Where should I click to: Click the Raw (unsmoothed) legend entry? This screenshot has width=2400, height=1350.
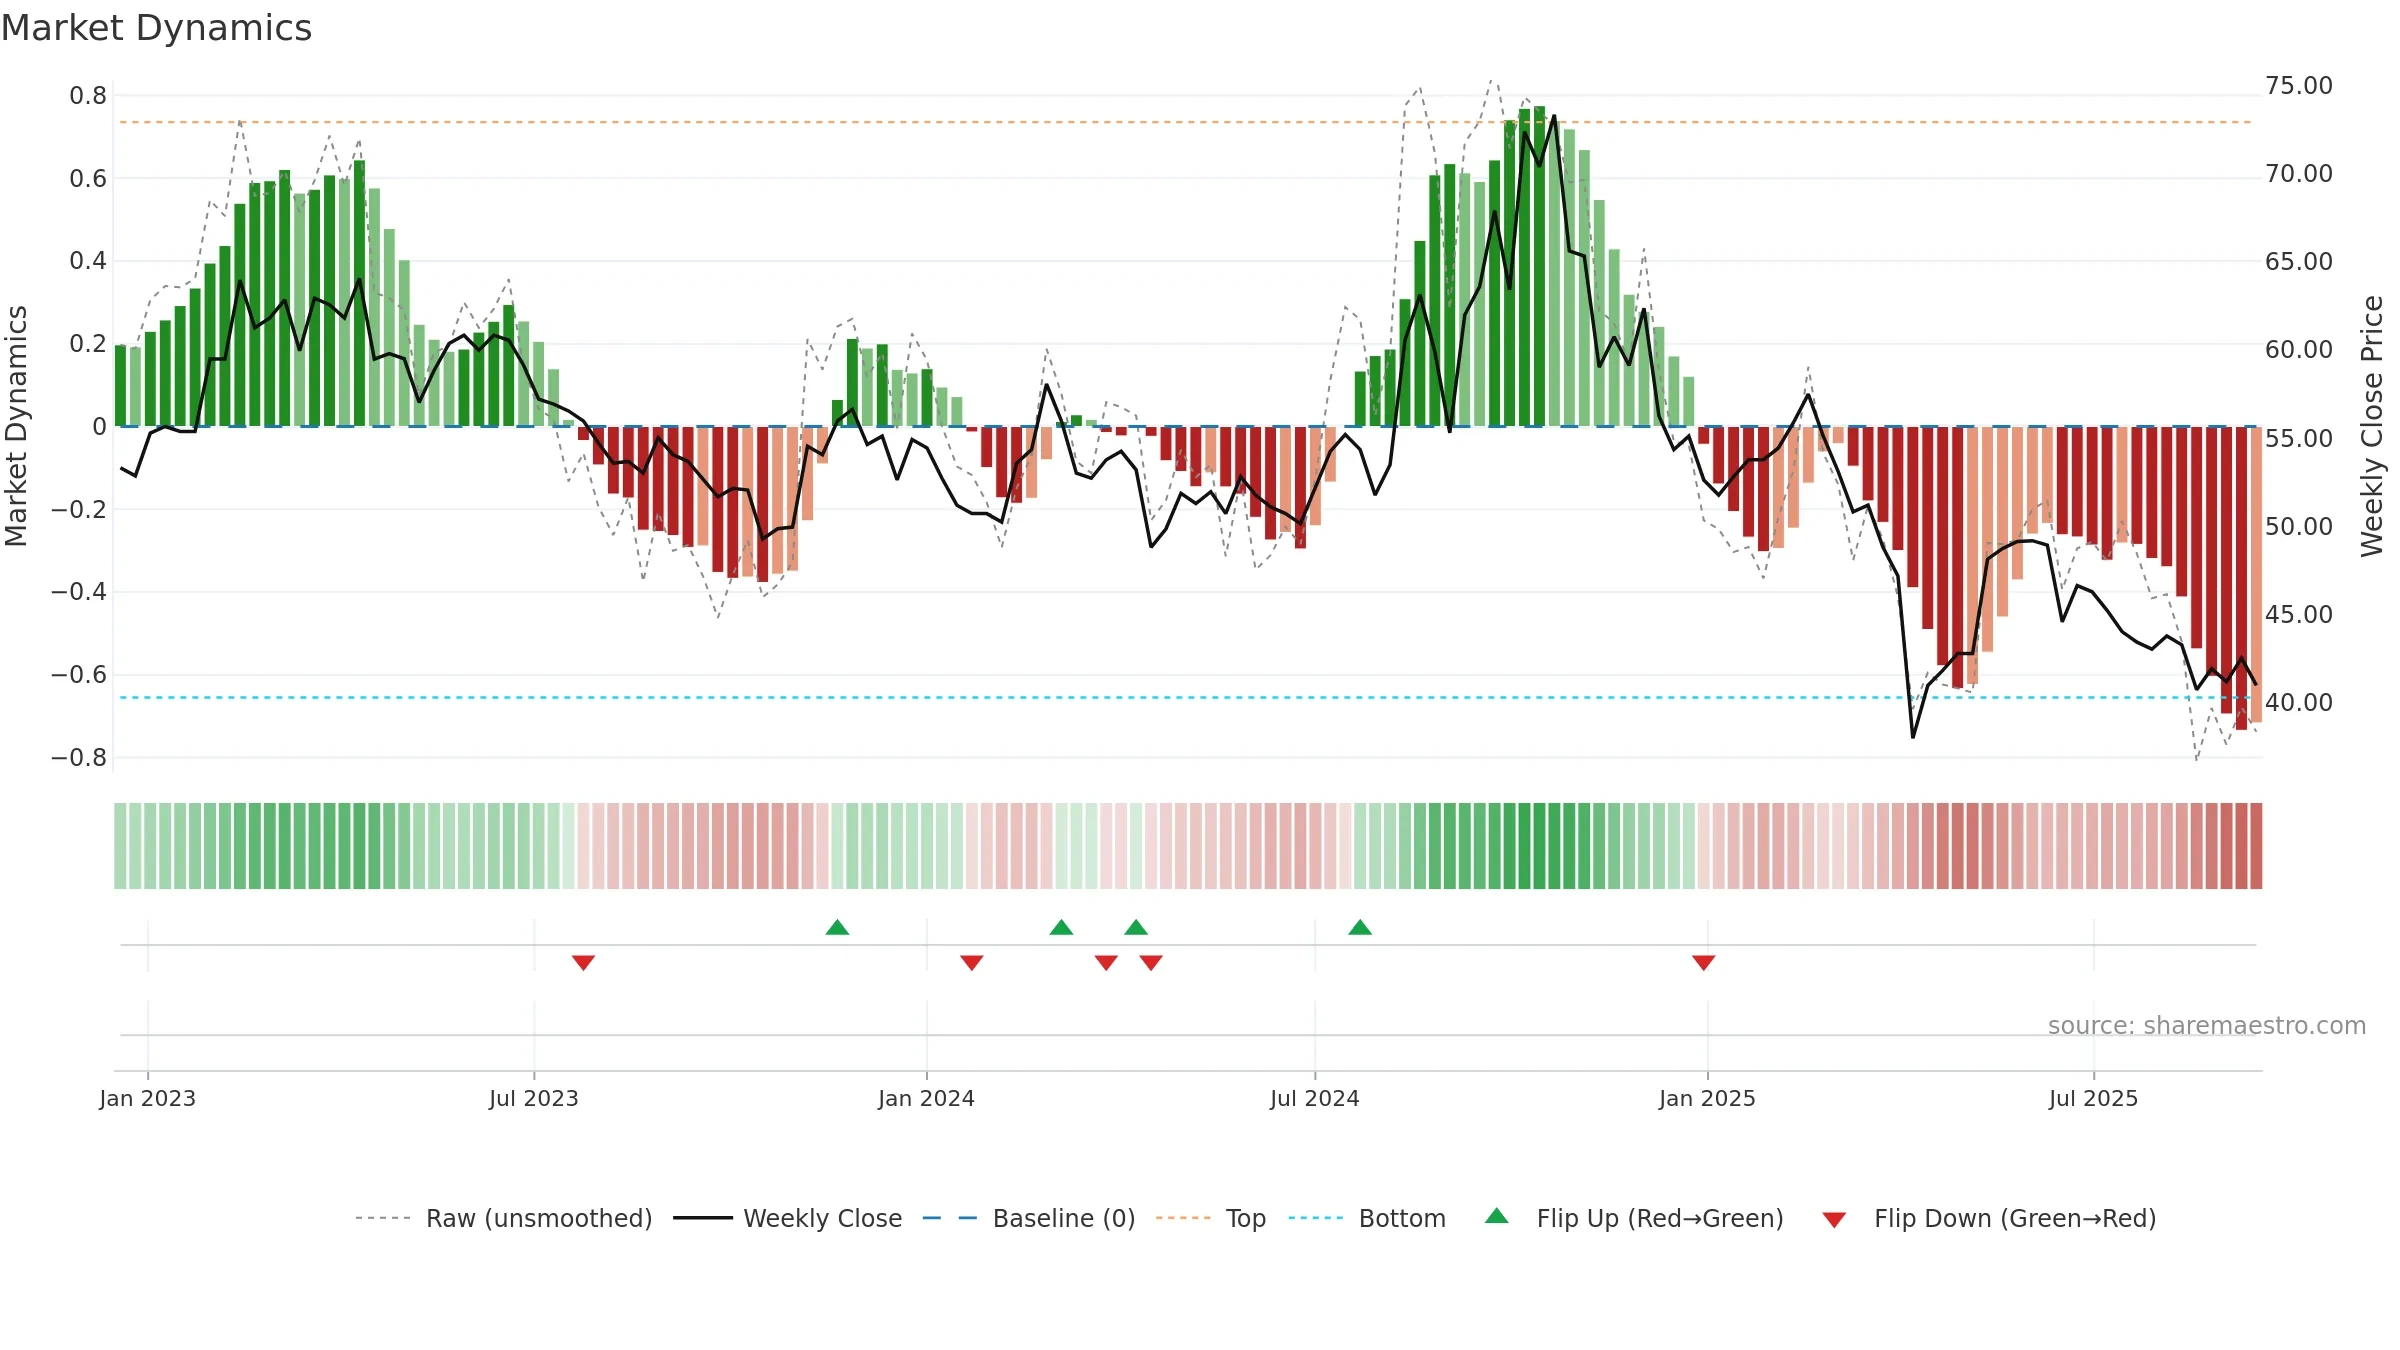click(504, 1218)
